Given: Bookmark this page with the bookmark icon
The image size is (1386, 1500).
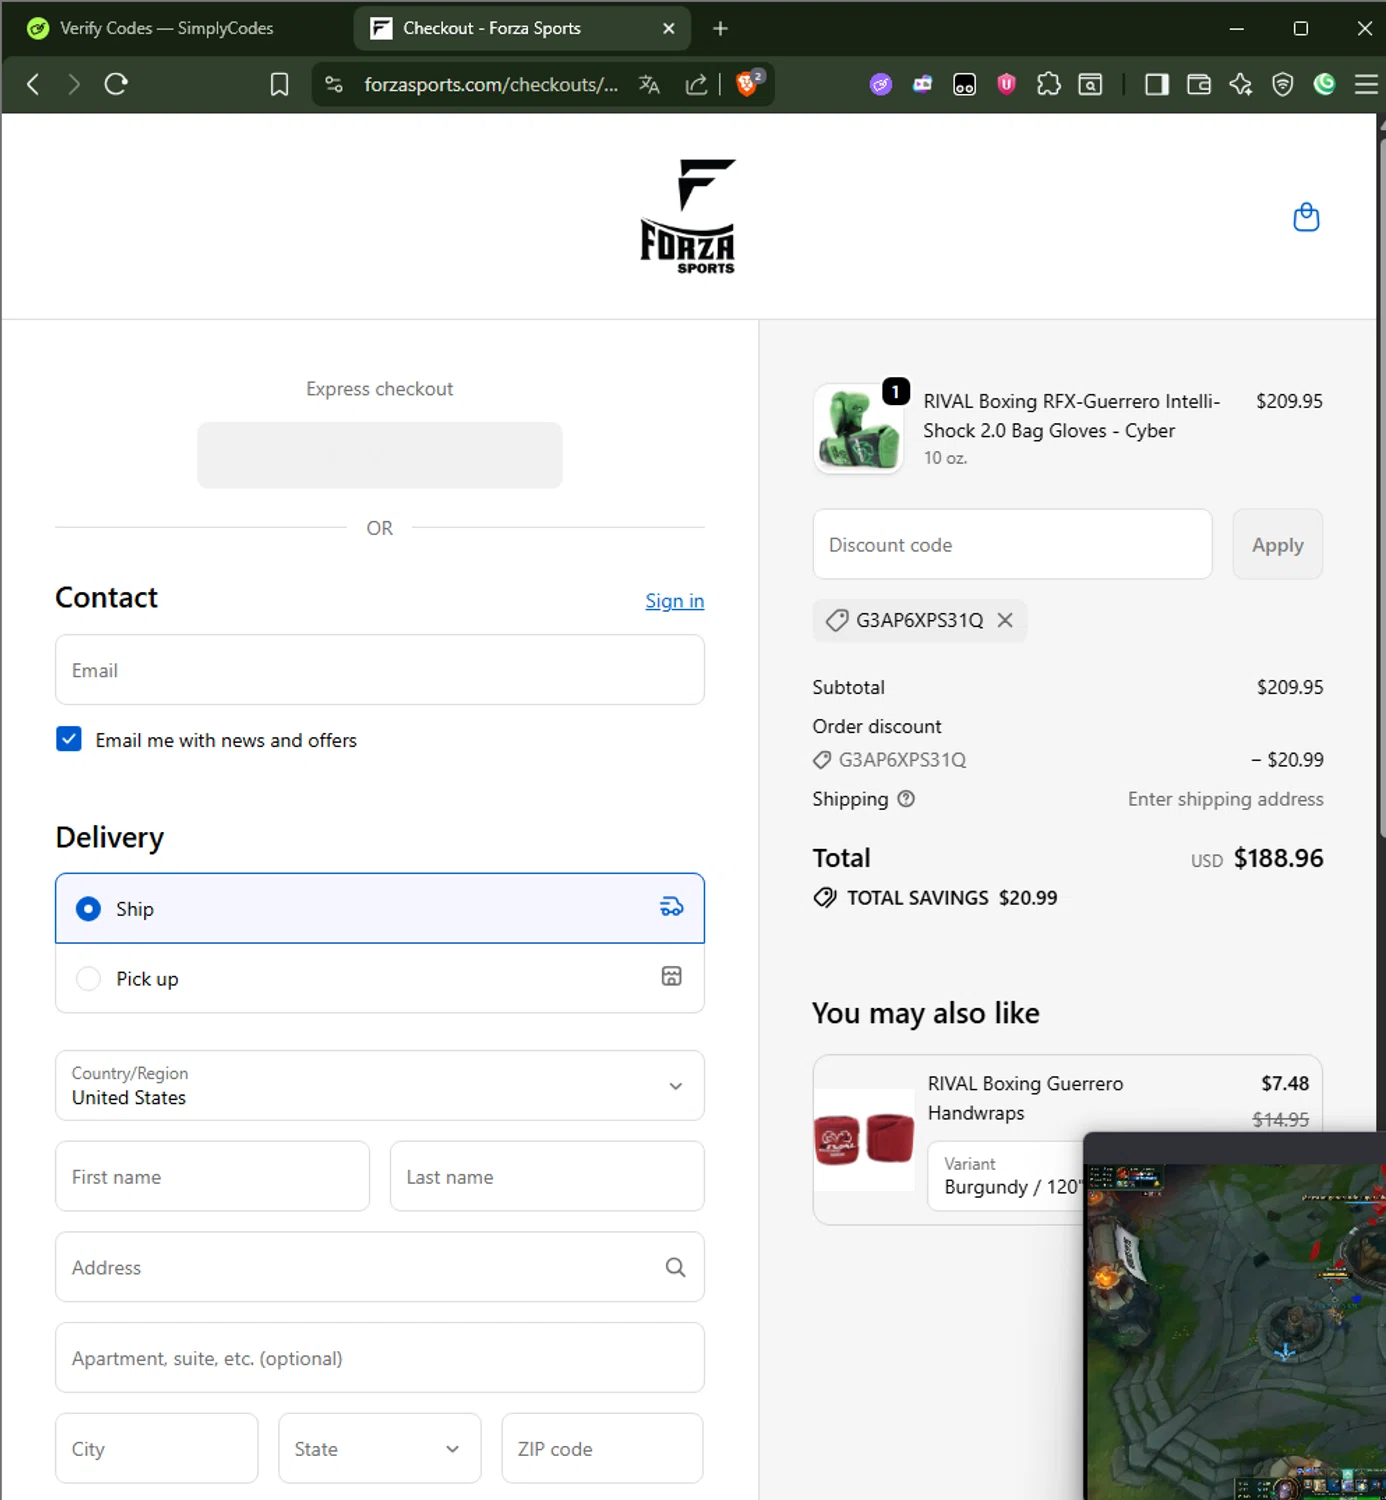Looking at the screenshot, I should click(x=279, y=85).
